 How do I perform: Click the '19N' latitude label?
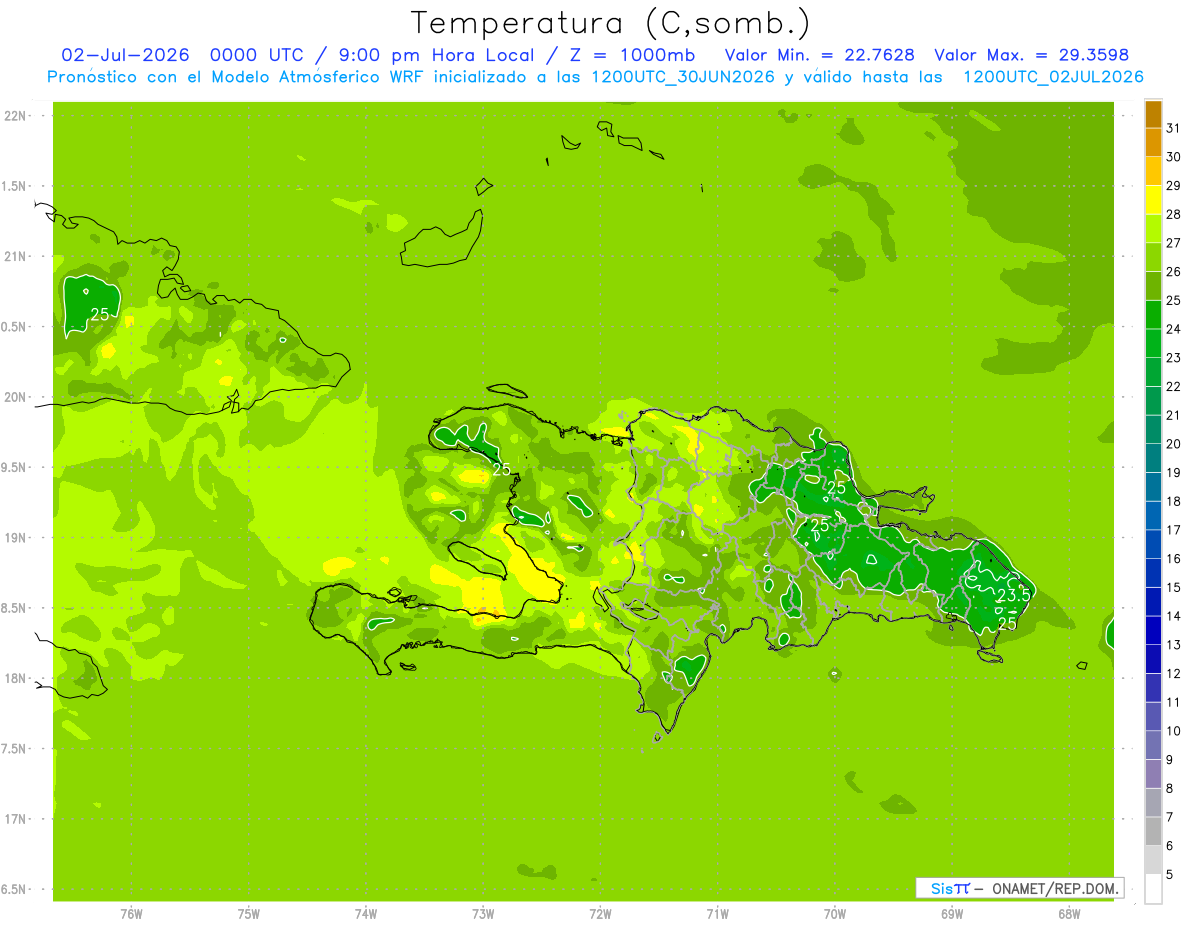15,538
